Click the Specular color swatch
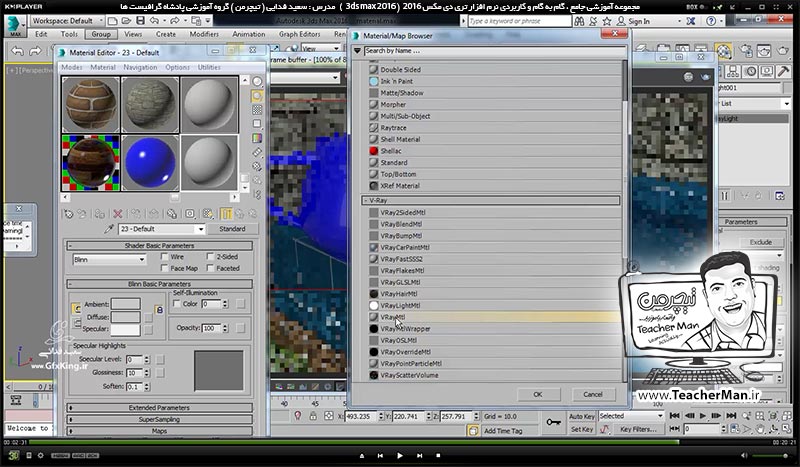Image resolution: width=800 pixels, height=467 pixels. pos(126,330)
